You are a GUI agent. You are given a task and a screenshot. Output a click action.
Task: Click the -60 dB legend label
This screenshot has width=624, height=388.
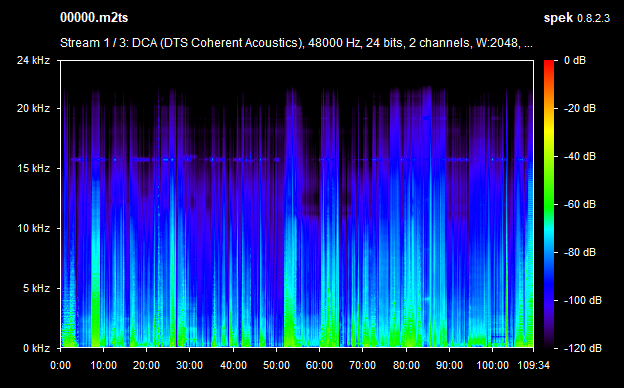pyautogui.click(x=580, y=205)
